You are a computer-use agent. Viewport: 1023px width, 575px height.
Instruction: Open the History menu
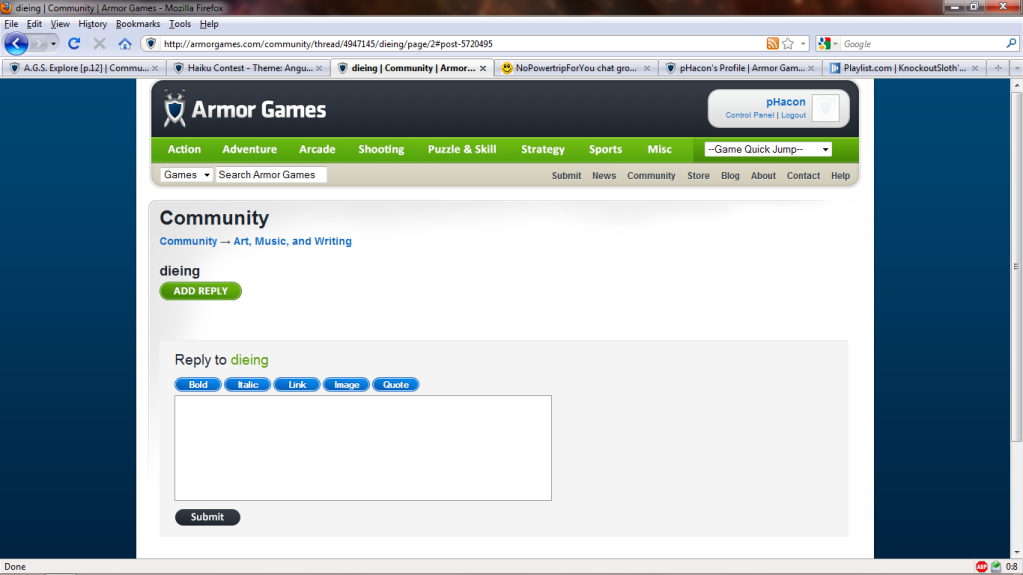(92, 24)
